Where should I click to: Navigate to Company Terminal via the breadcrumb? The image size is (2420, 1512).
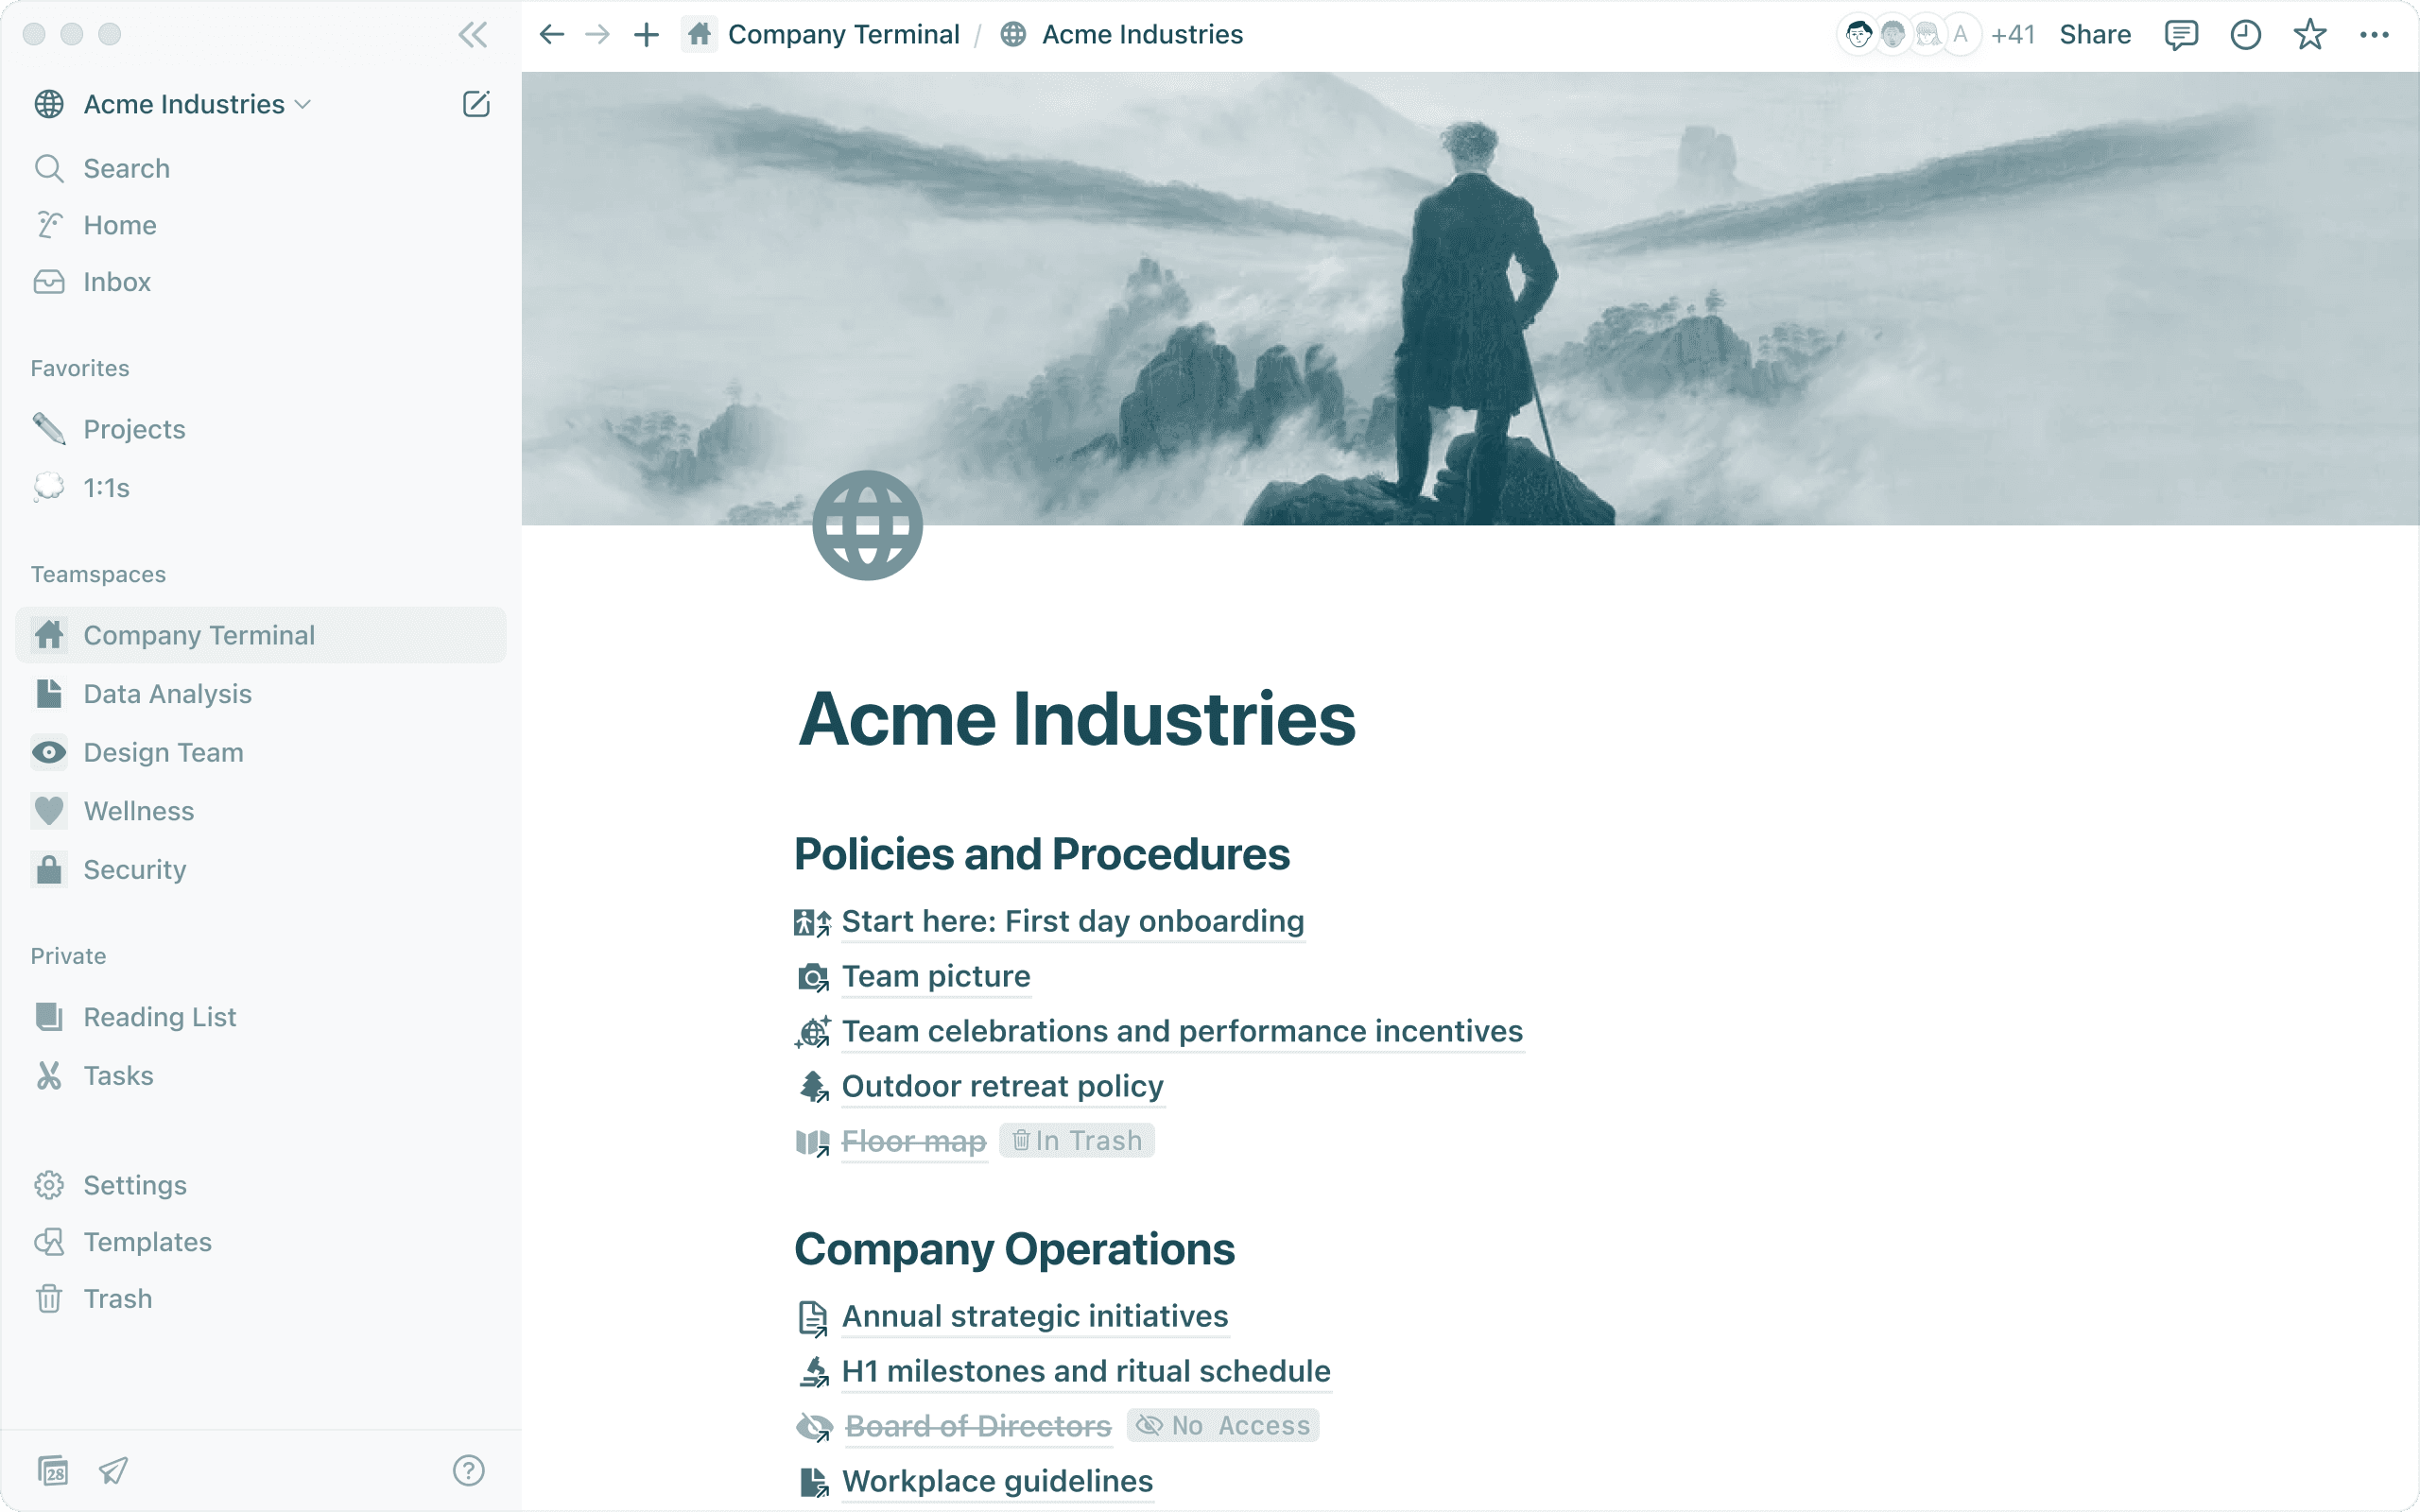coord(843,33)
